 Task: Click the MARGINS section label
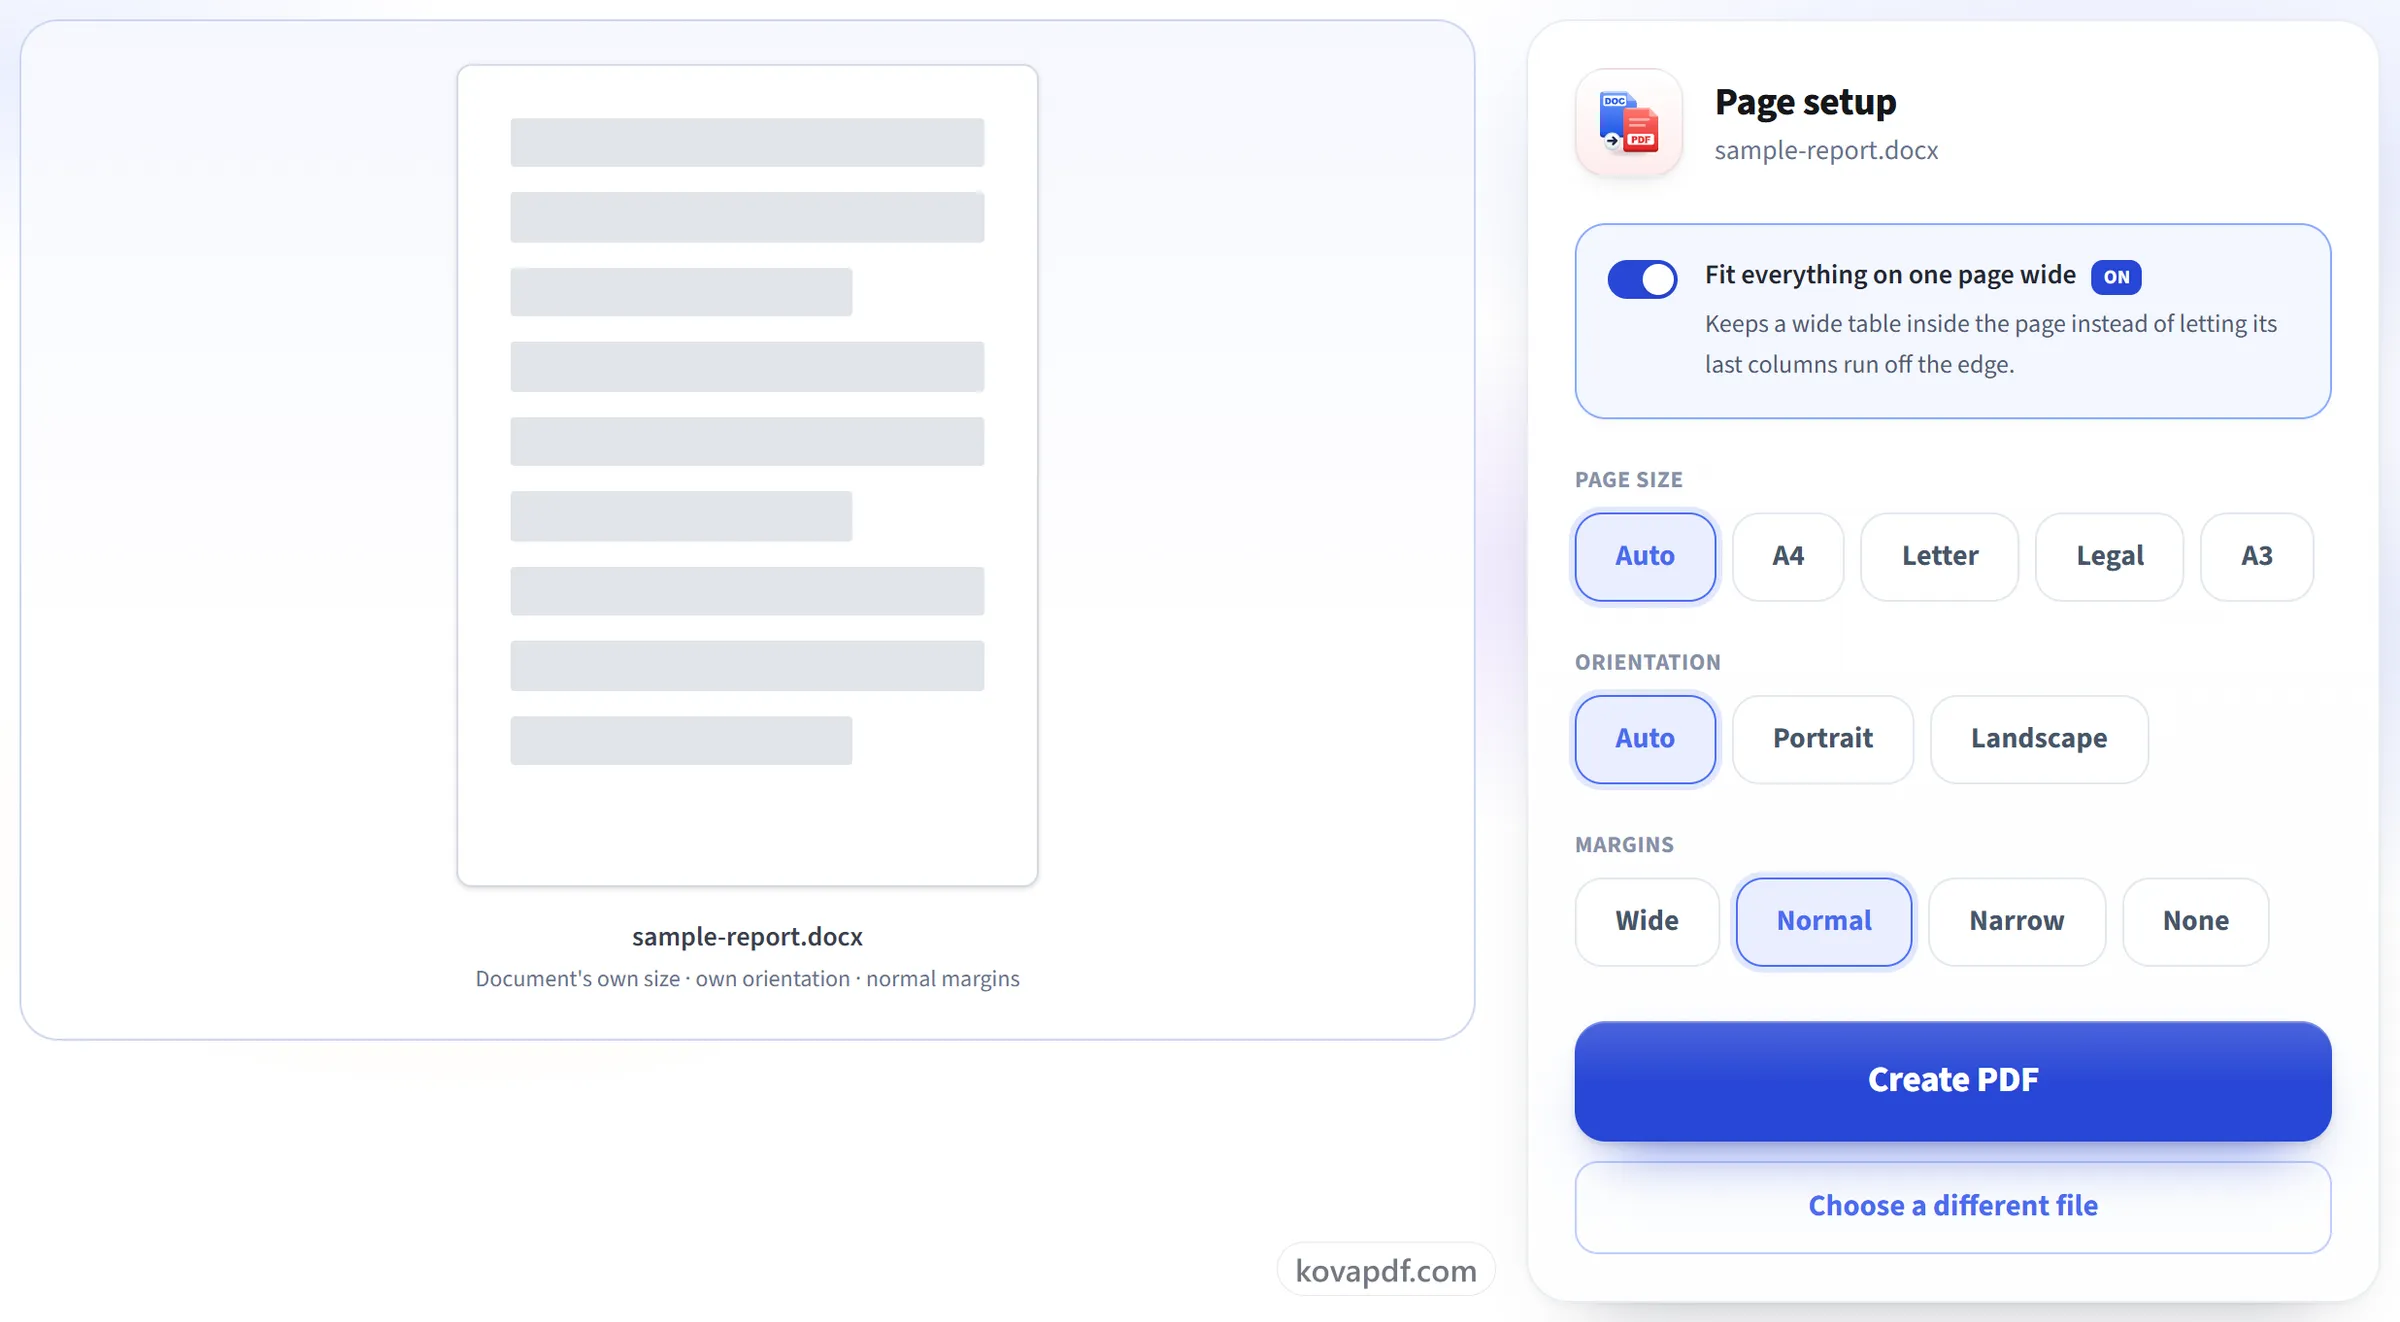[x=1624, y=845]
